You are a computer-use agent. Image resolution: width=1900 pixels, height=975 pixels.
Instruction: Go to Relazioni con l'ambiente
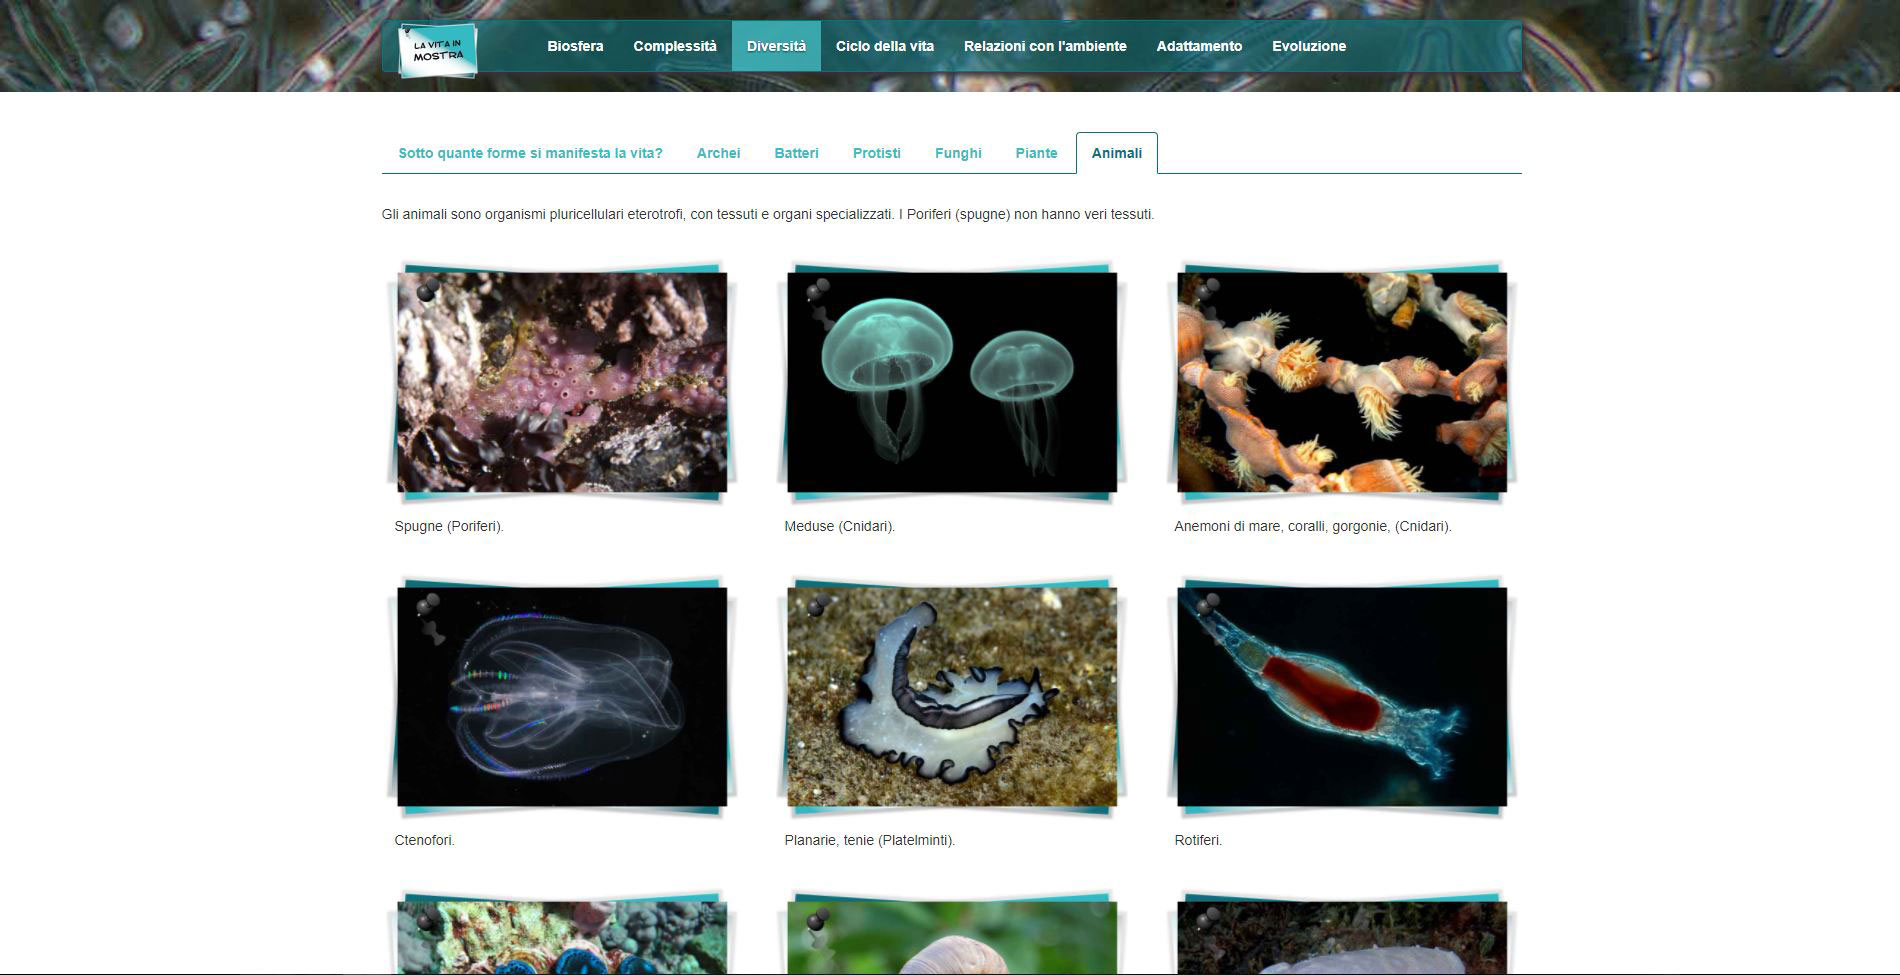[1045, 46]
